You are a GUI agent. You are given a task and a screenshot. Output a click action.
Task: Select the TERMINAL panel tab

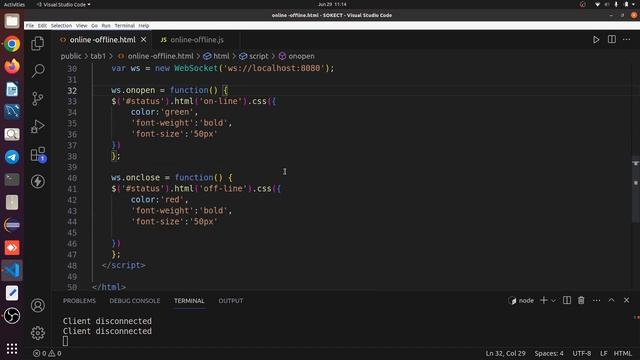[189, 301]
